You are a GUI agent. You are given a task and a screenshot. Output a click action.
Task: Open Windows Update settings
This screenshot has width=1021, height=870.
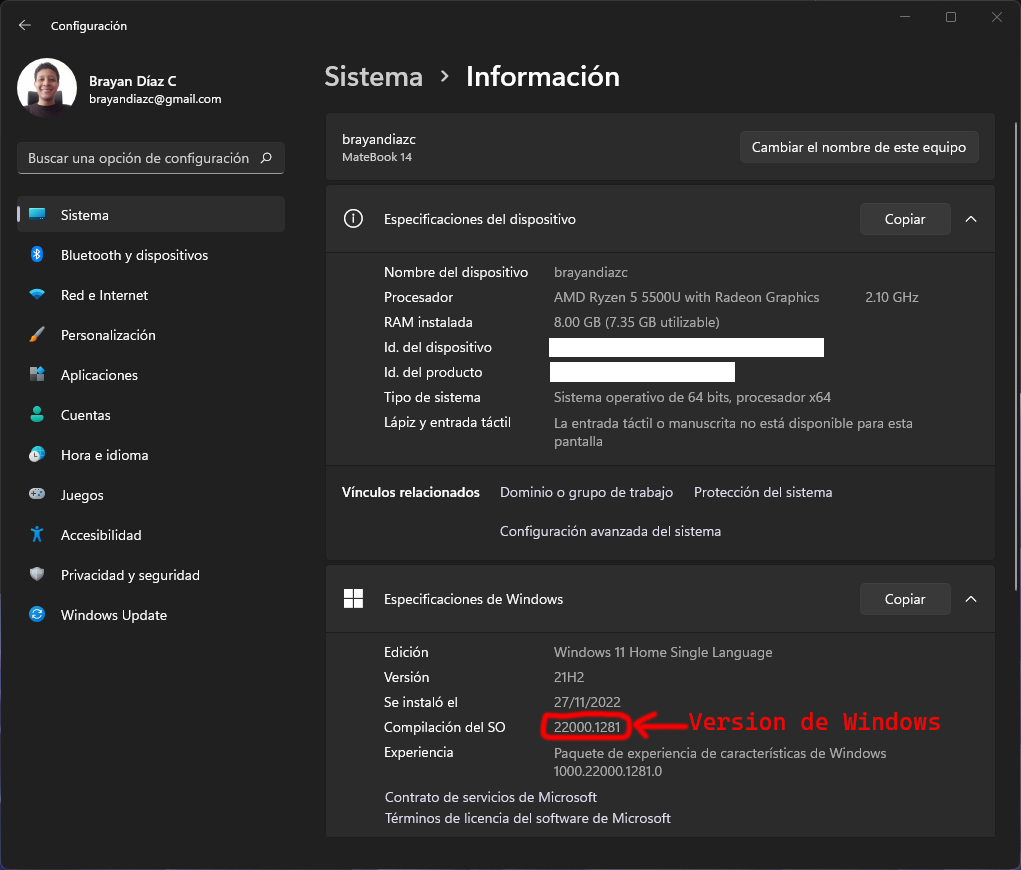point(150,614)
